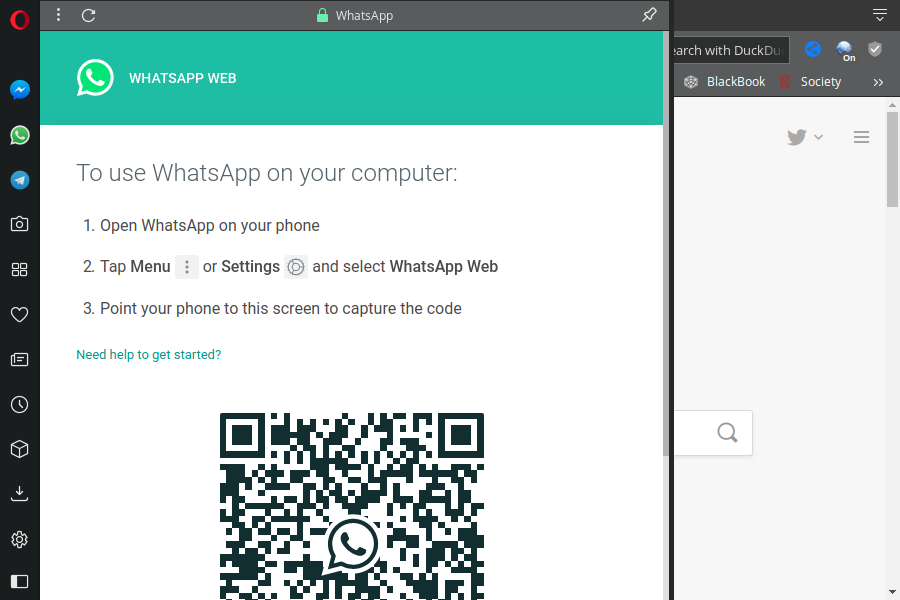The width and height of the screenshot is (900, 600).
Task: Click the blue share icon in address bar
Action: click(x=813, y=49)
